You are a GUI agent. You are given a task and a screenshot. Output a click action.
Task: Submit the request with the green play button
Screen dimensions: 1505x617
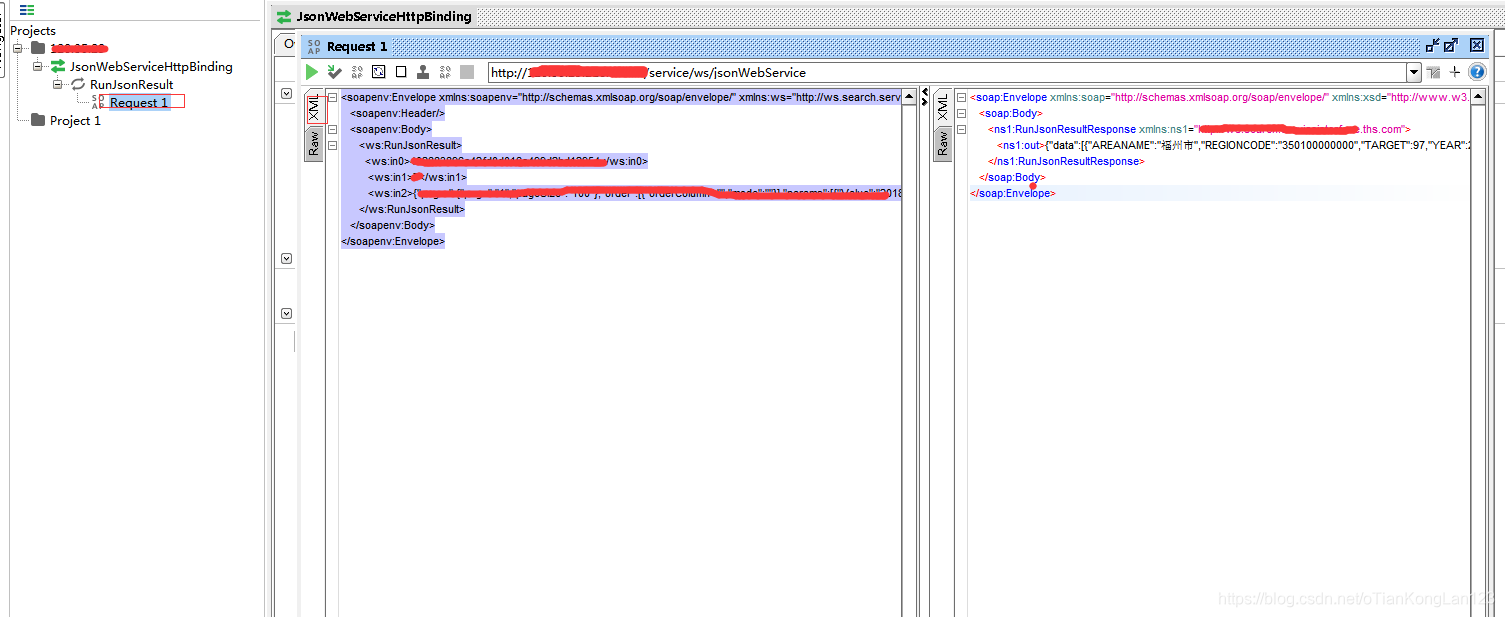pyautogui.click(x=312, y=72)
